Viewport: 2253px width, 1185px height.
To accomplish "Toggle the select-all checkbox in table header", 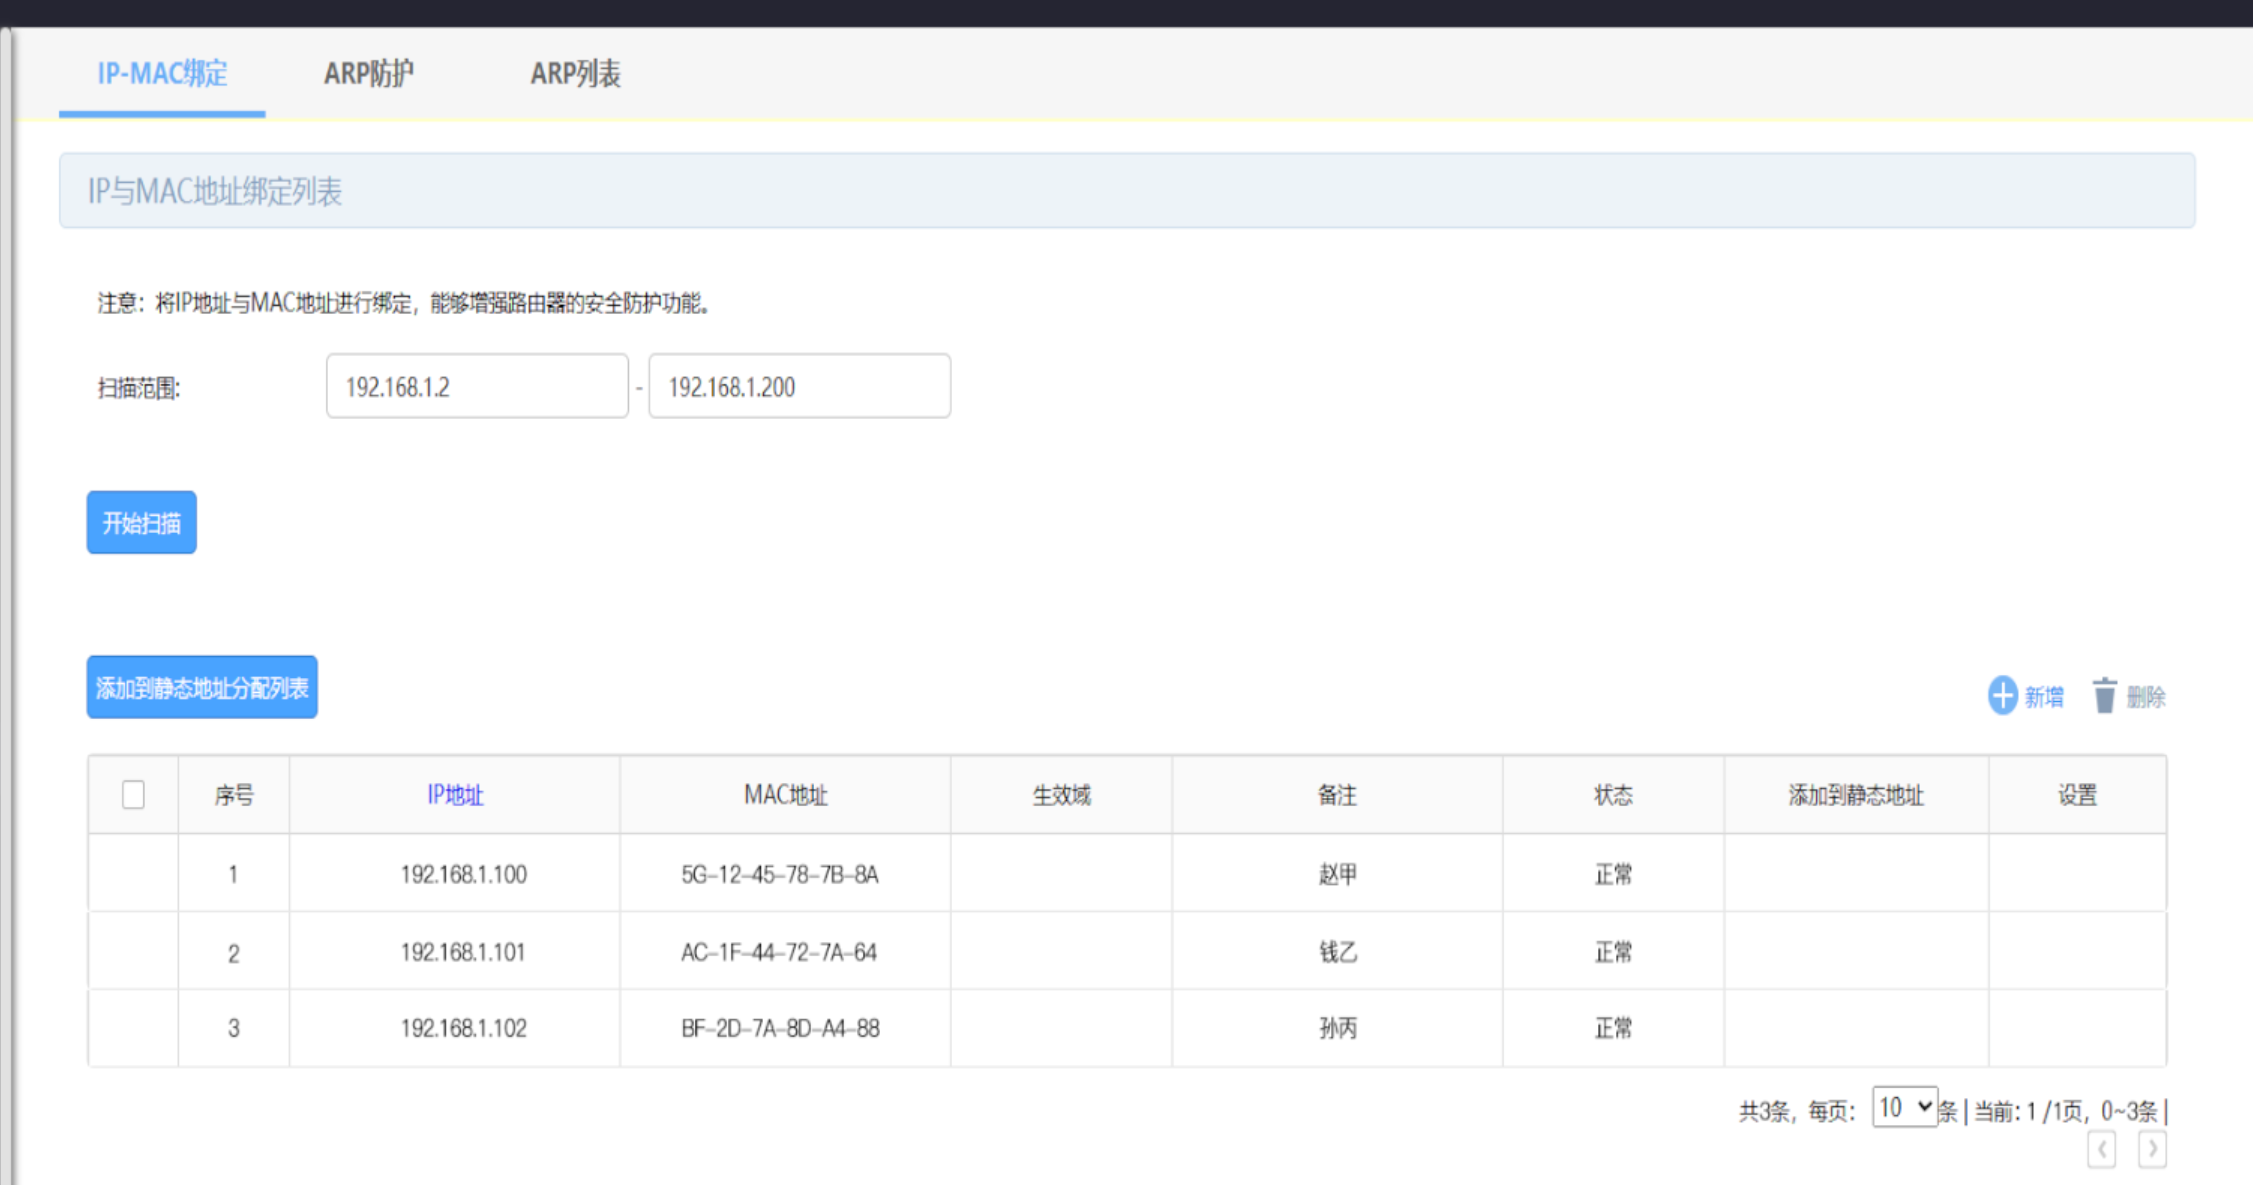I will click(x=133, y=795).
